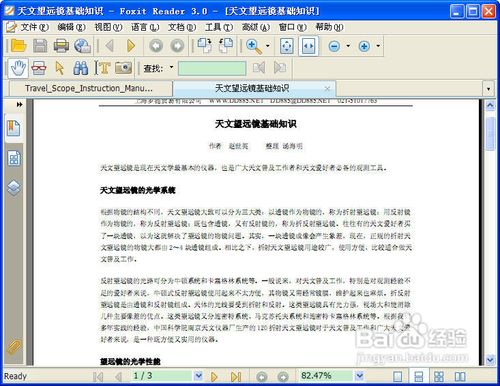Open the zoom percentage dropdown 82.47%

(359, 376)
